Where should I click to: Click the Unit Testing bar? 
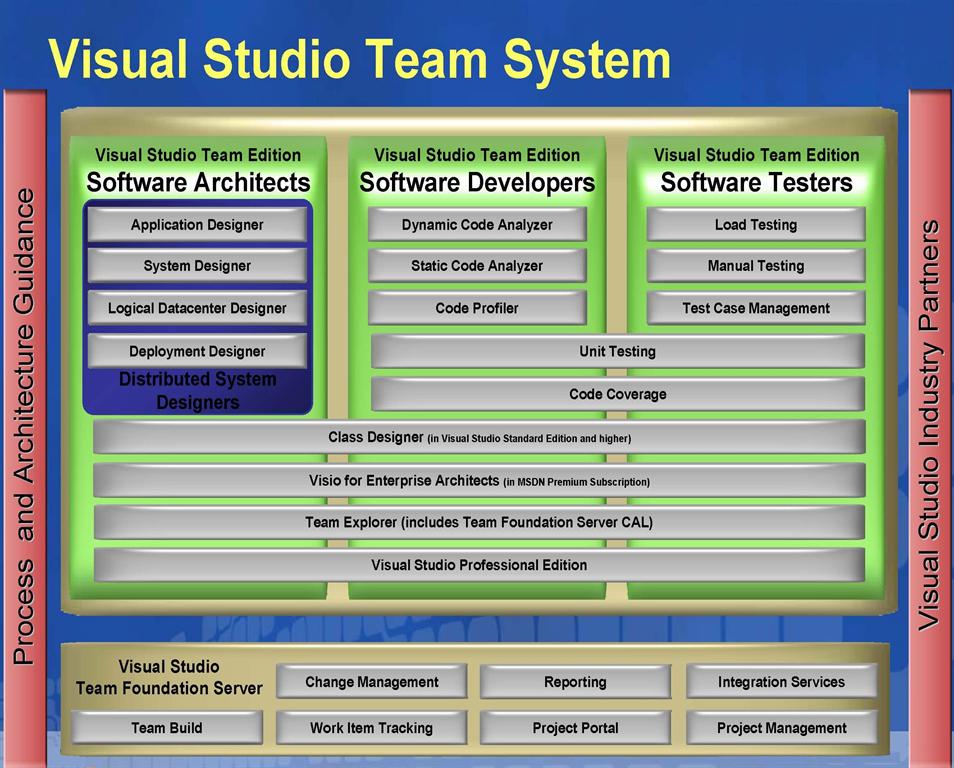click(618, 351)
